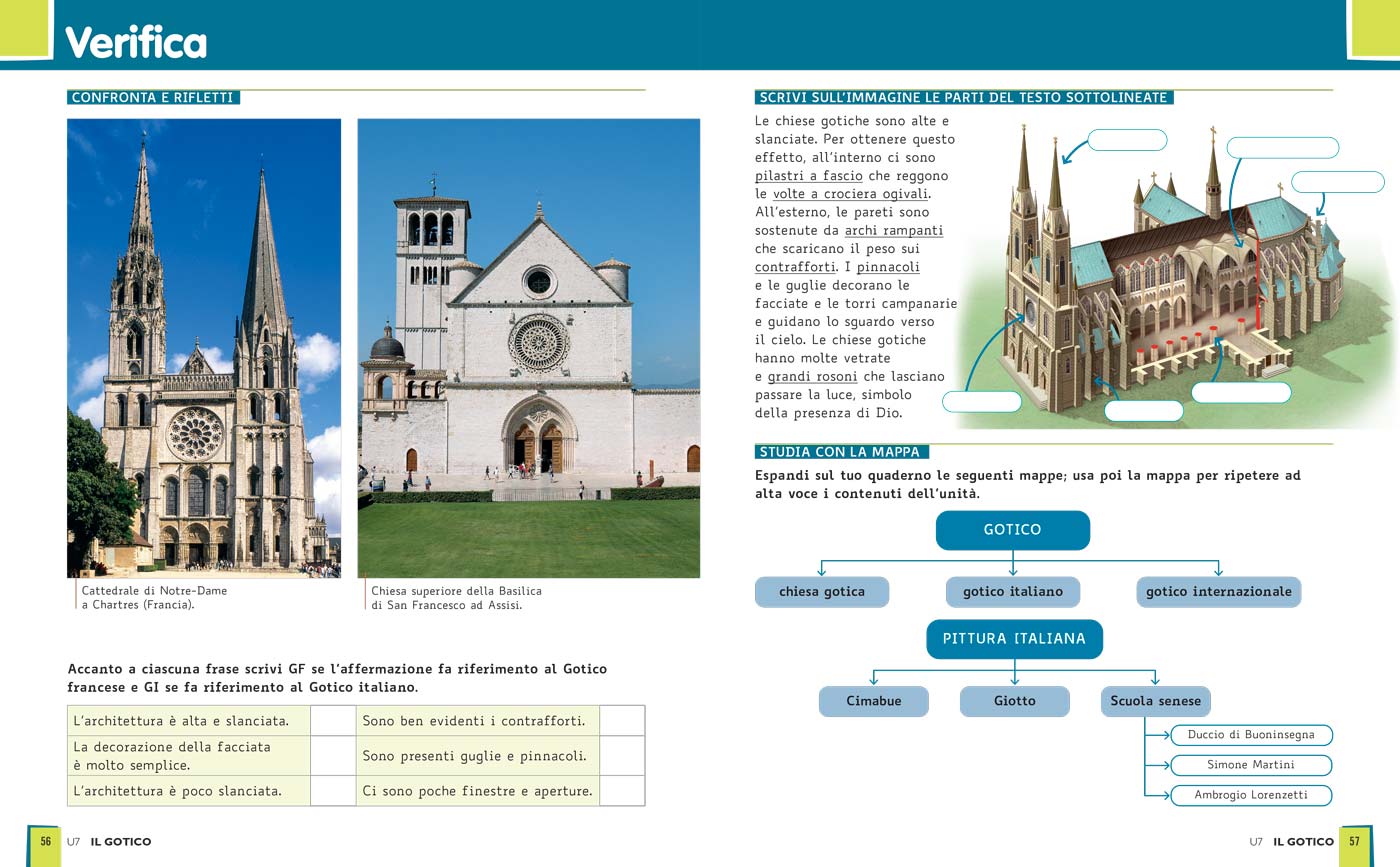Screen dimensions: 1400x867
Task: Click the blank label pointing to the nave vaults
Action: click(1282, 147)
